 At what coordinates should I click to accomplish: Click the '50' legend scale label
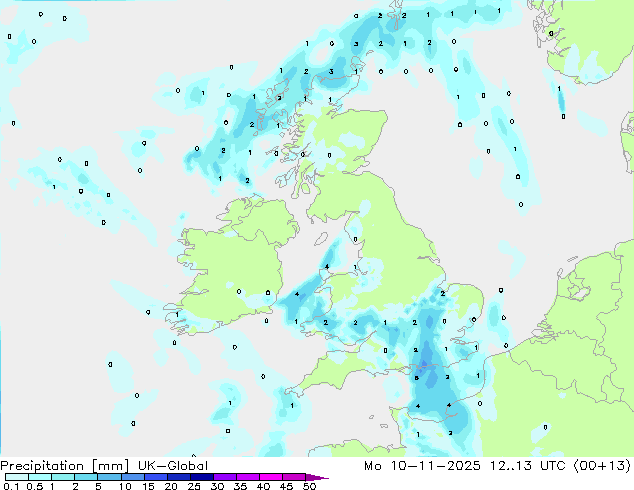point(309,486)
